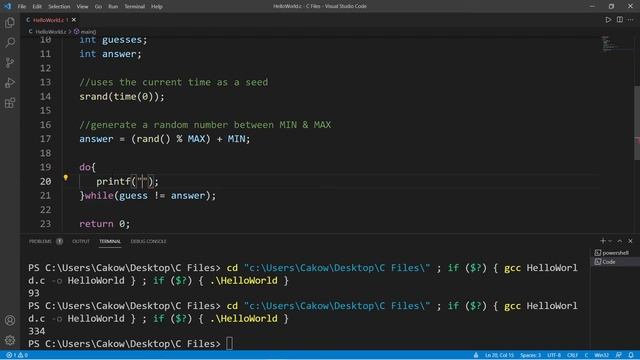
Task: Split the editor to the right
Action: pos(620,20)
